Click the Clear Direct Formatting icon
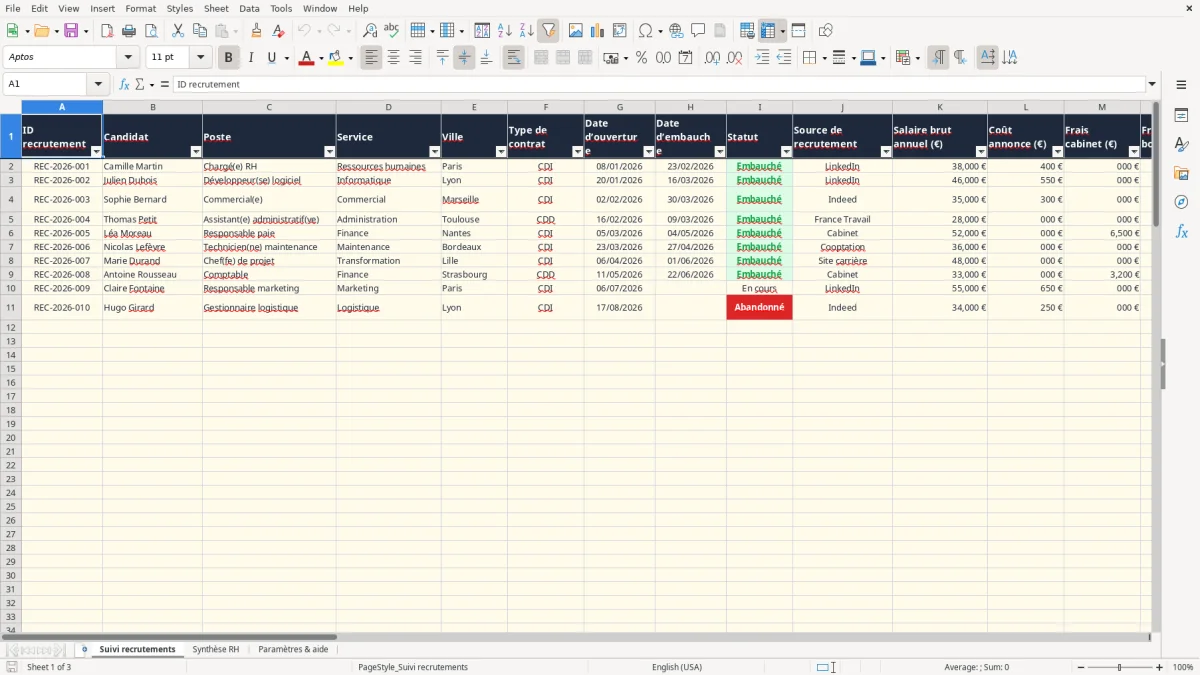The height and width of the screenshot is (675, 1200). tap(279, 31)
